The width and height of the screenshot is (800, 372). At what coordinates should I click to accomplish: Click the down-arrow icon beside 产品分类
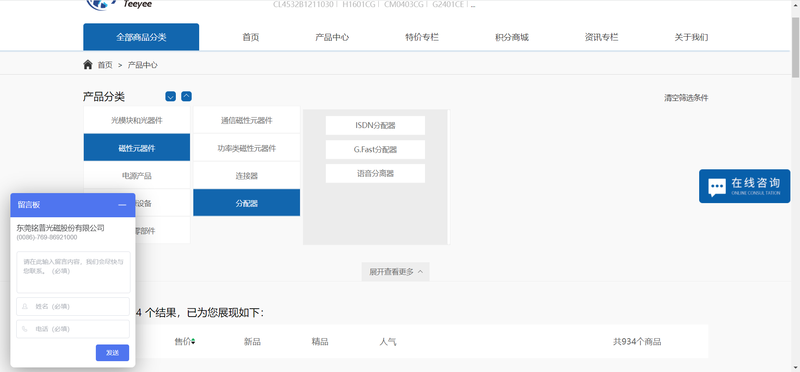(x=170, y=96)
